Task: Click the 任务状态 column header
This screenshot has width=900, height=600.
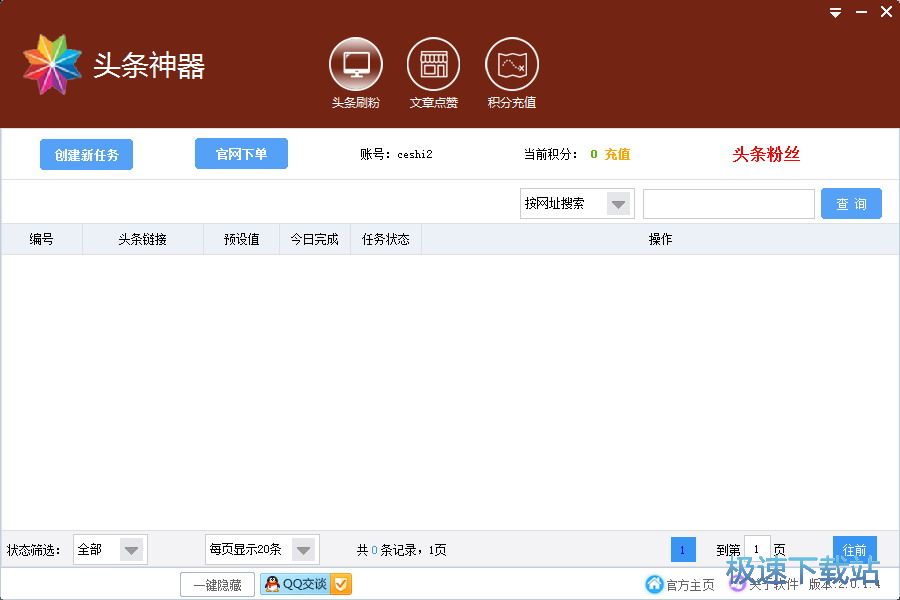Action: point(386,239)
